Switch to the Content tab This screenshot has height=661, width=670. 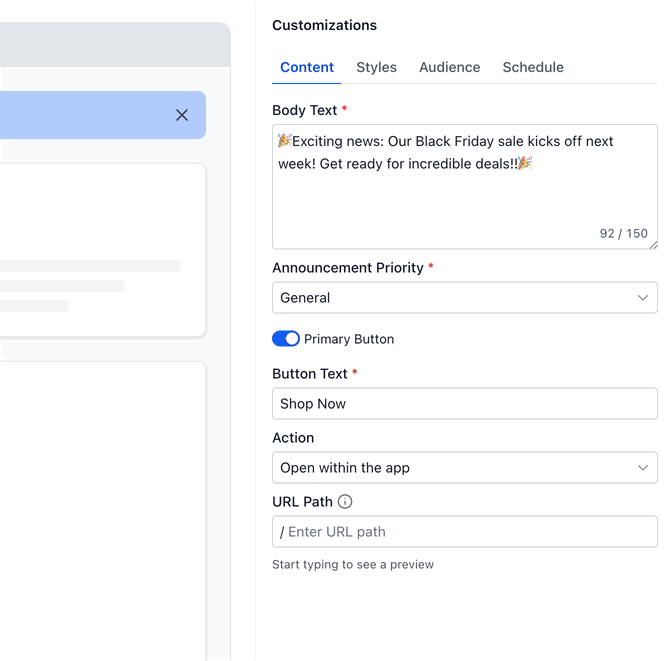[x=307, y=67]
